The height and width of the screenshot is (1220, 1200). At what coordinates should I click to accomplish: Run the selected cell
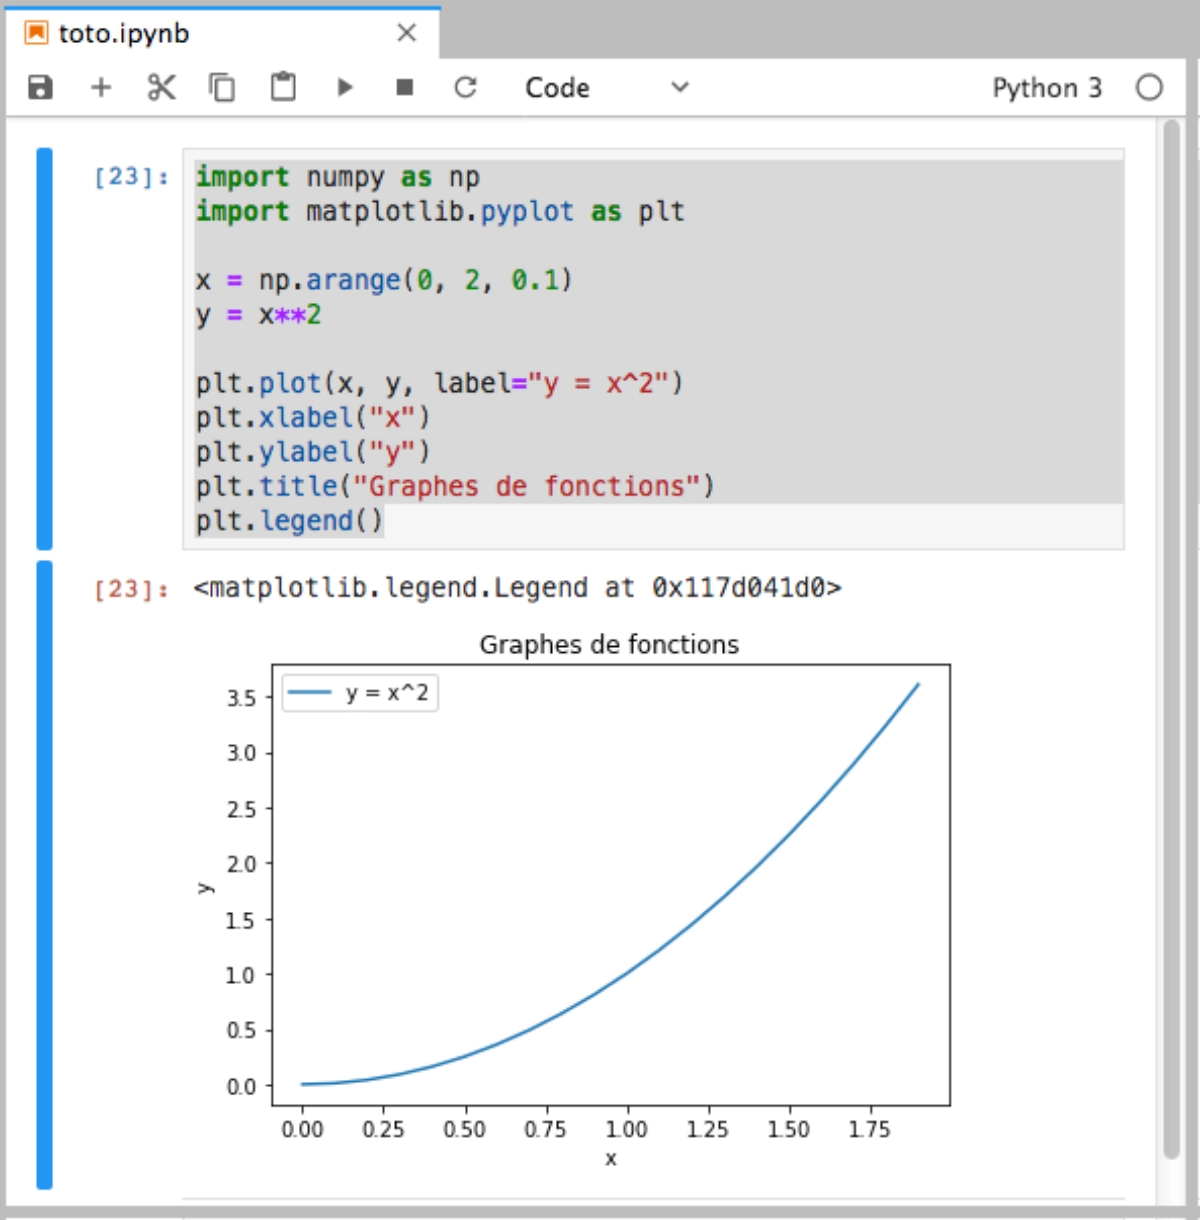coord(345,88)
